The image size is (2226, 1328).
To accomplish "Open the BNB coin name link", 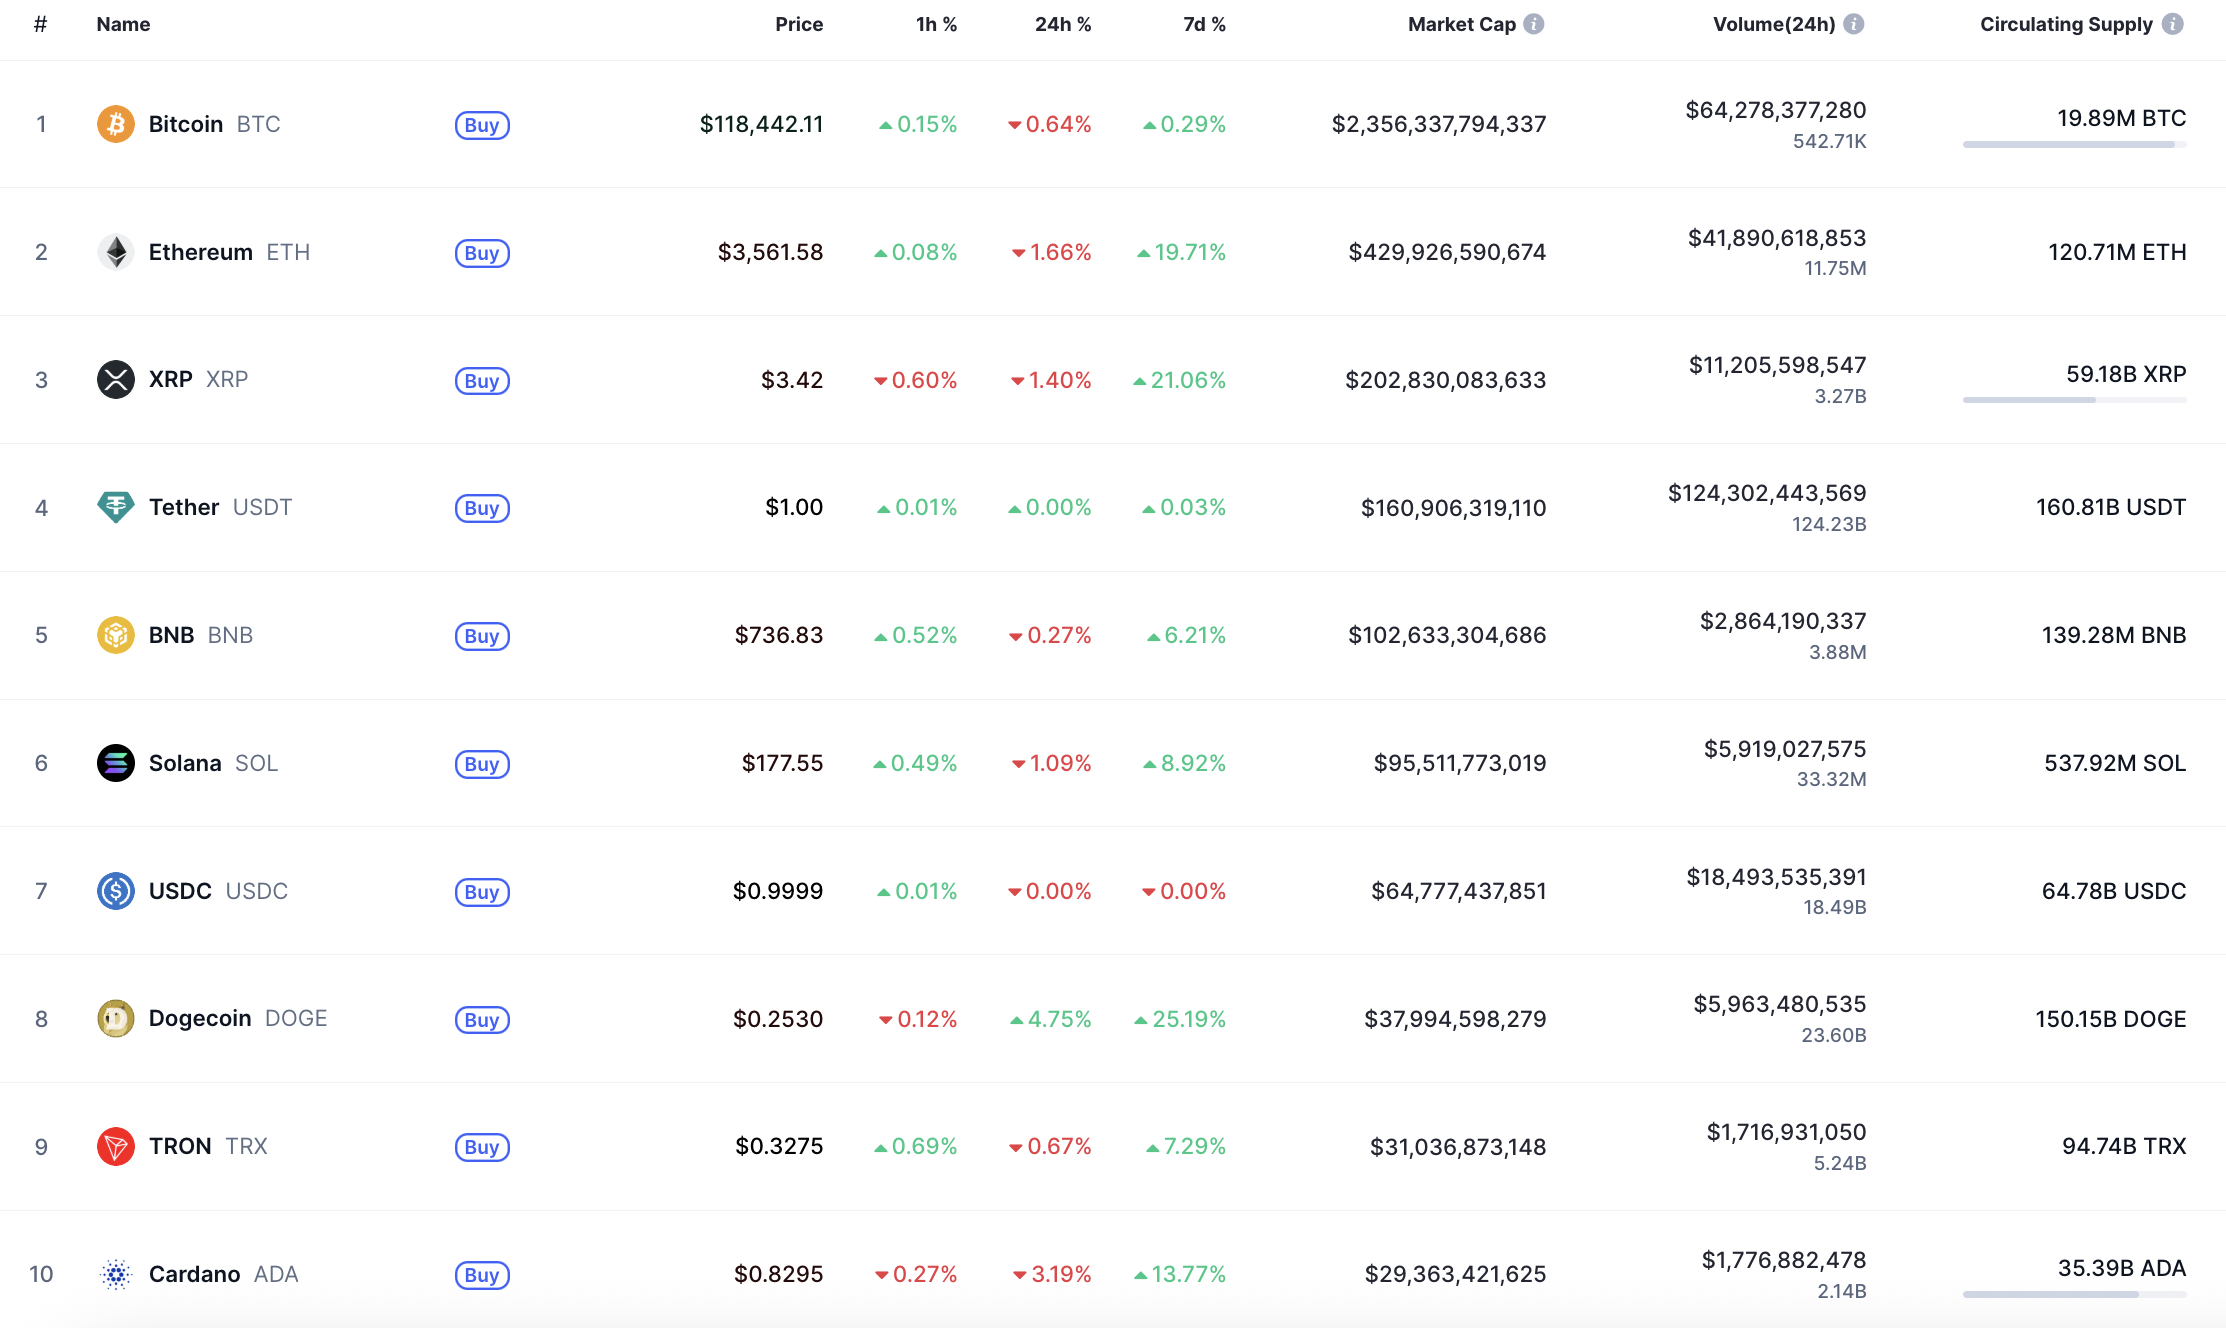I will tap(172, 635).
